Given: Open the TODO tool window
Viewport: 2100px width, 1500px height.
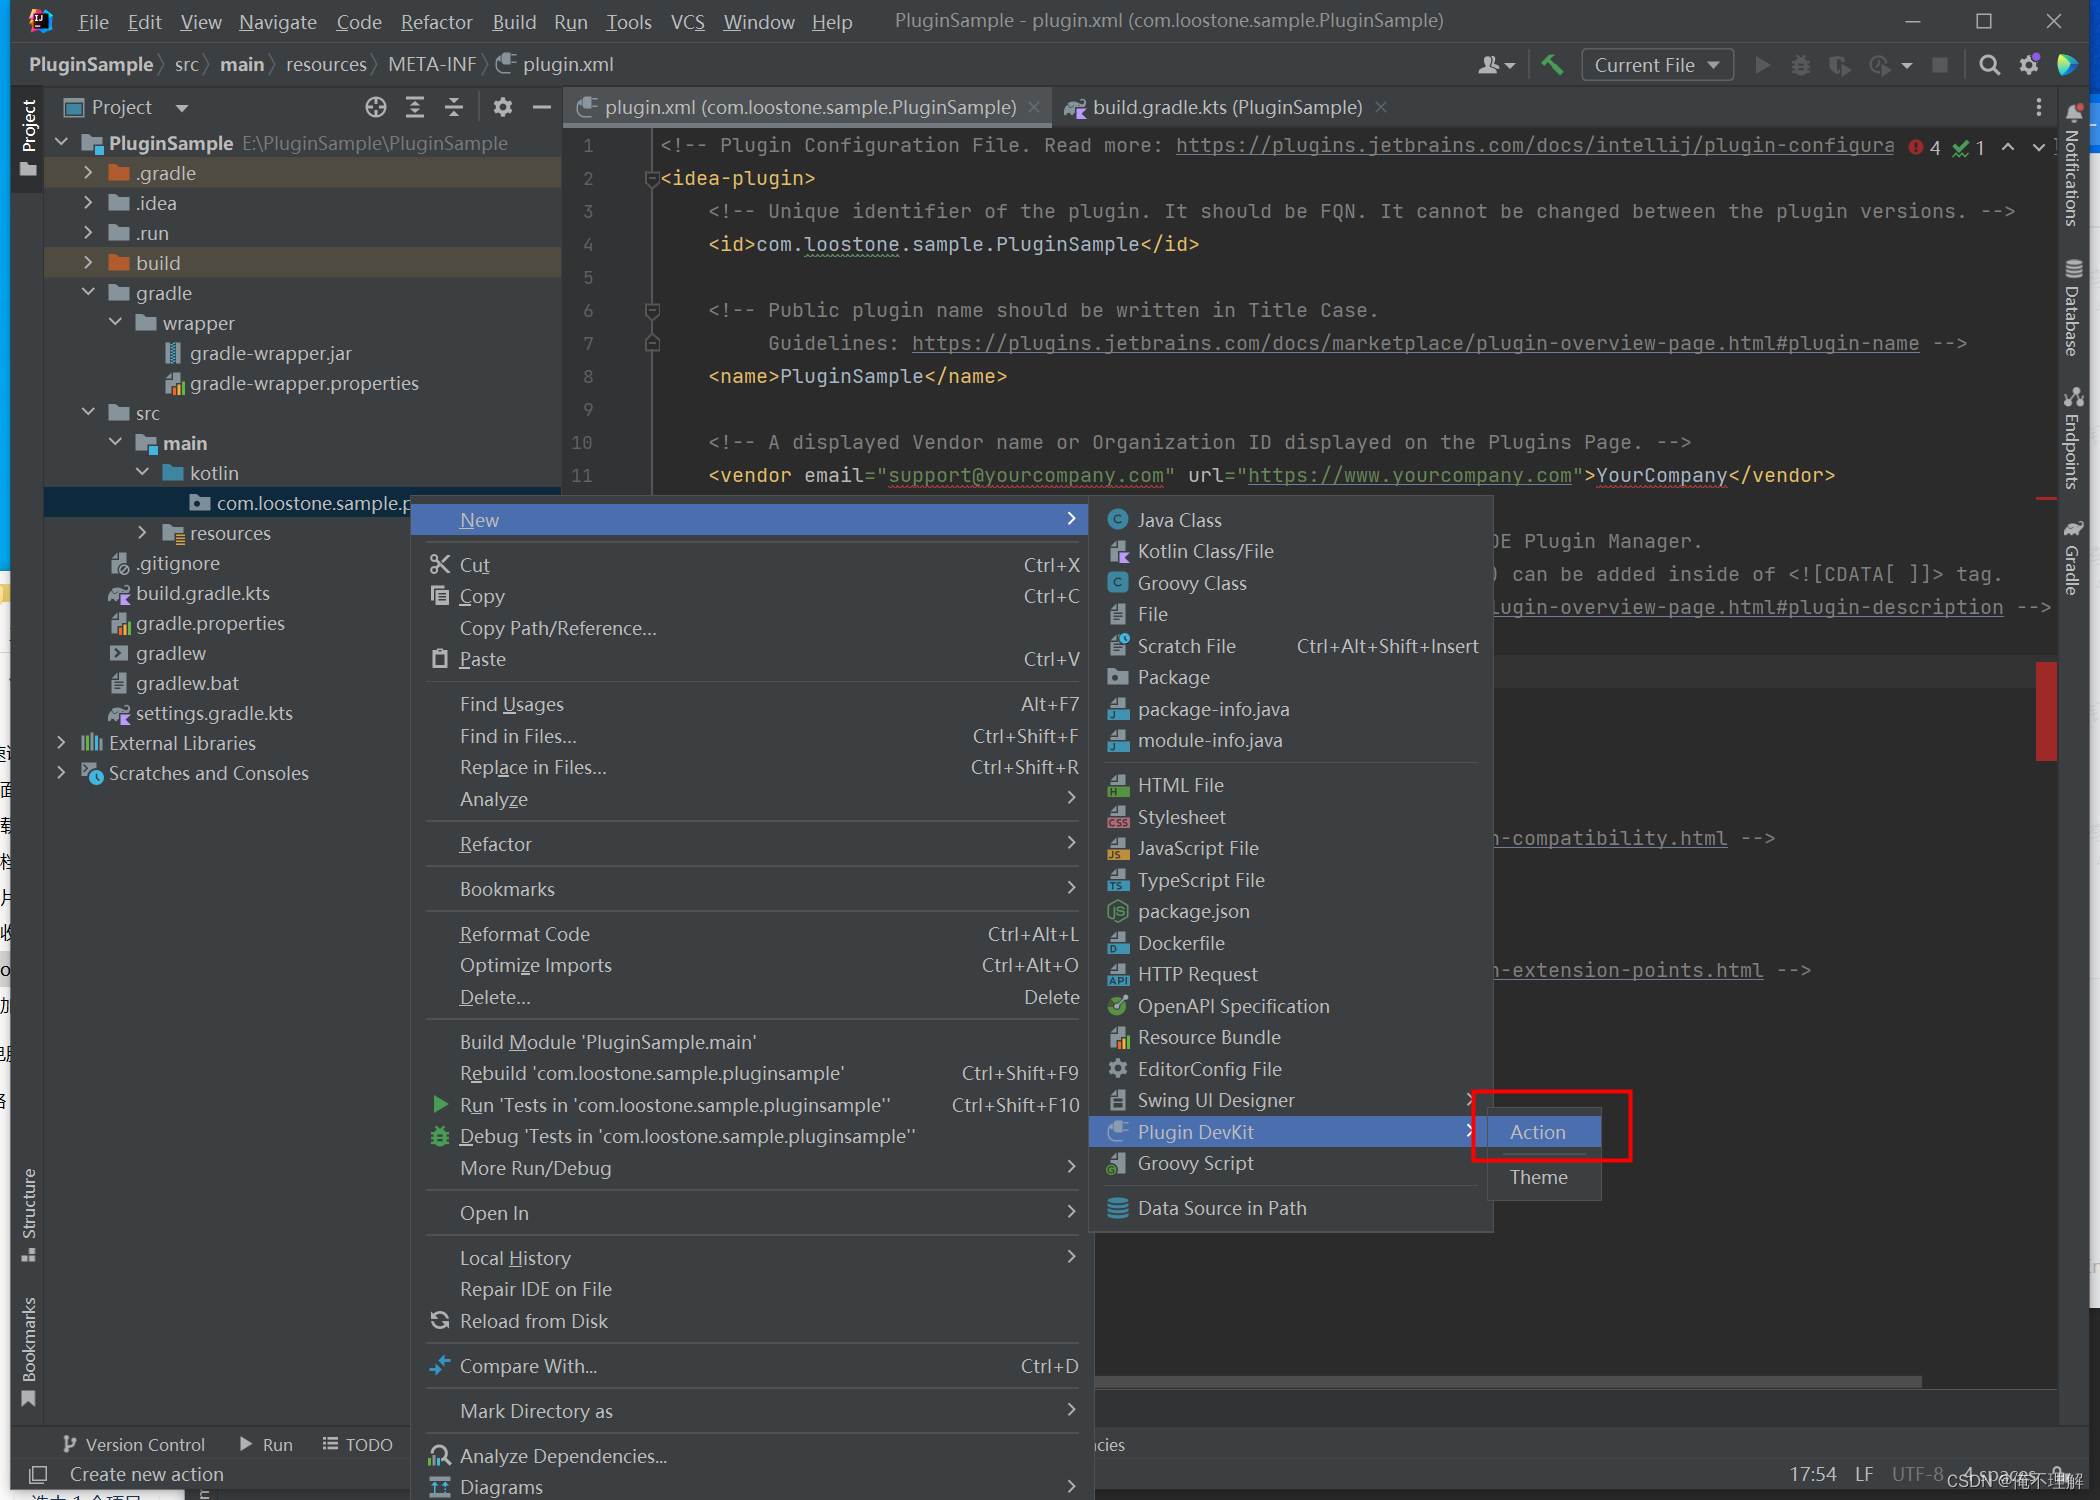Looking at the screenshot, I should 357,1444.
